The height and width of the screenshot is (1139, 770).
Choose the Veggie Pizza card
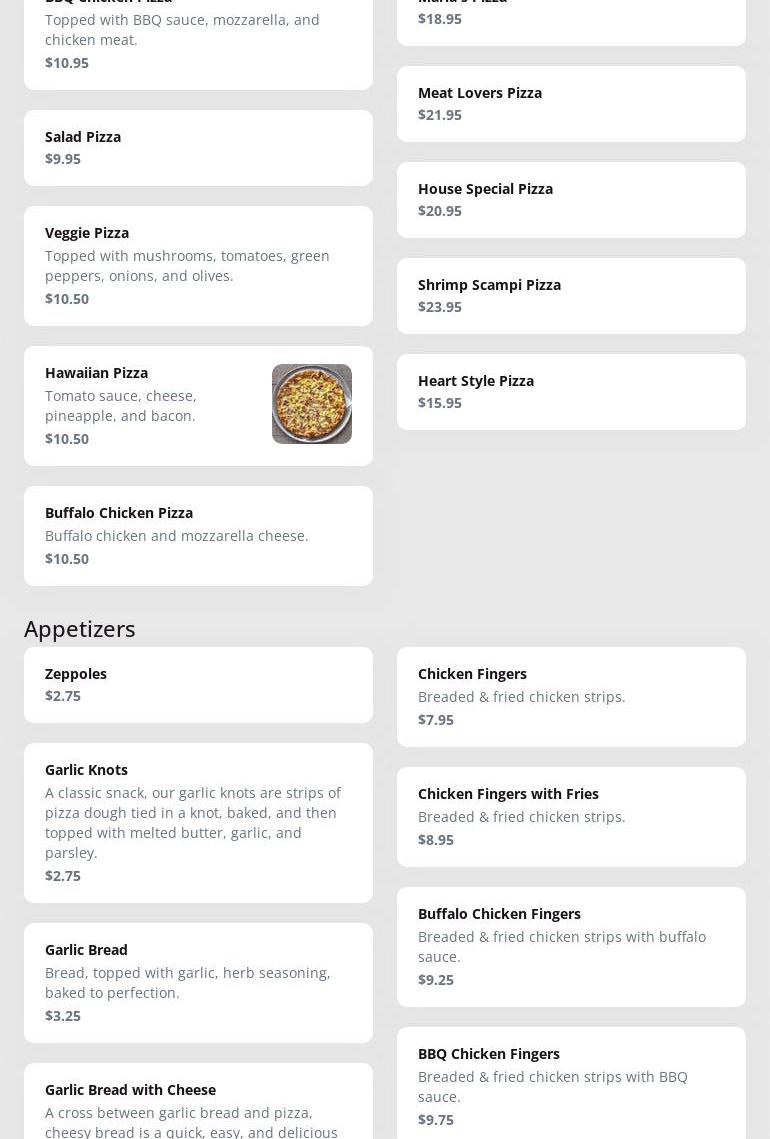(x=198, y=266)
